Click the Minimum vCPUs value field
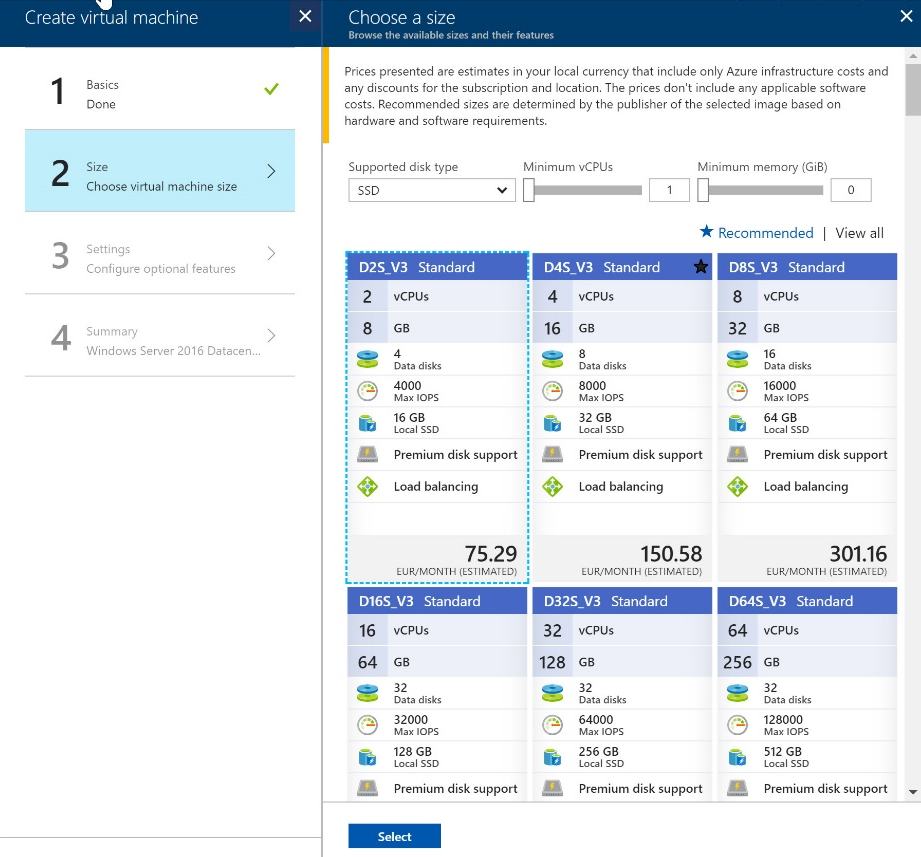Image resolution: width=921 pixels, height=857 pixels. pos(669,190)
